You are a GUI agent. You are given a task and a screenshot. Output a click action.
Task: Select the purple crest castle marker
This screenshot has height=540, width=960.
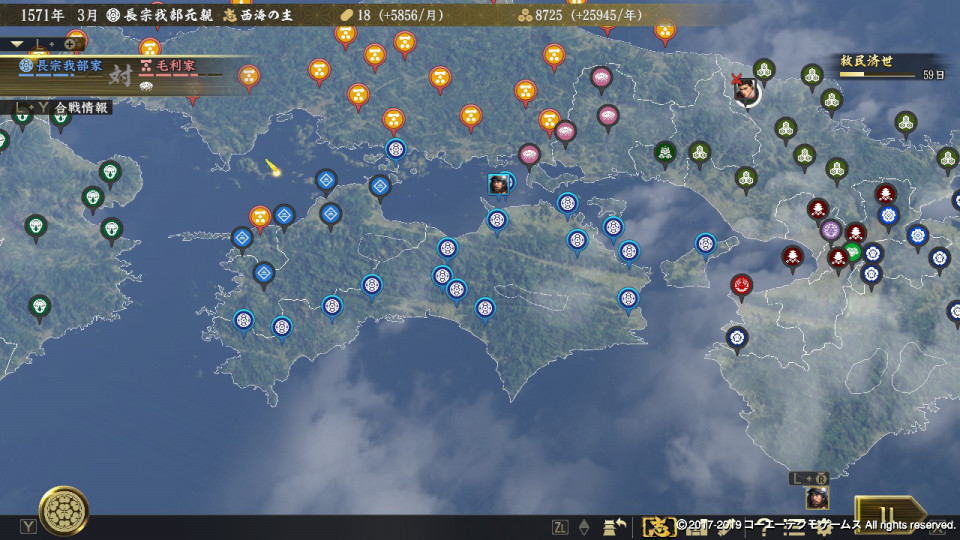pos(831,231)
